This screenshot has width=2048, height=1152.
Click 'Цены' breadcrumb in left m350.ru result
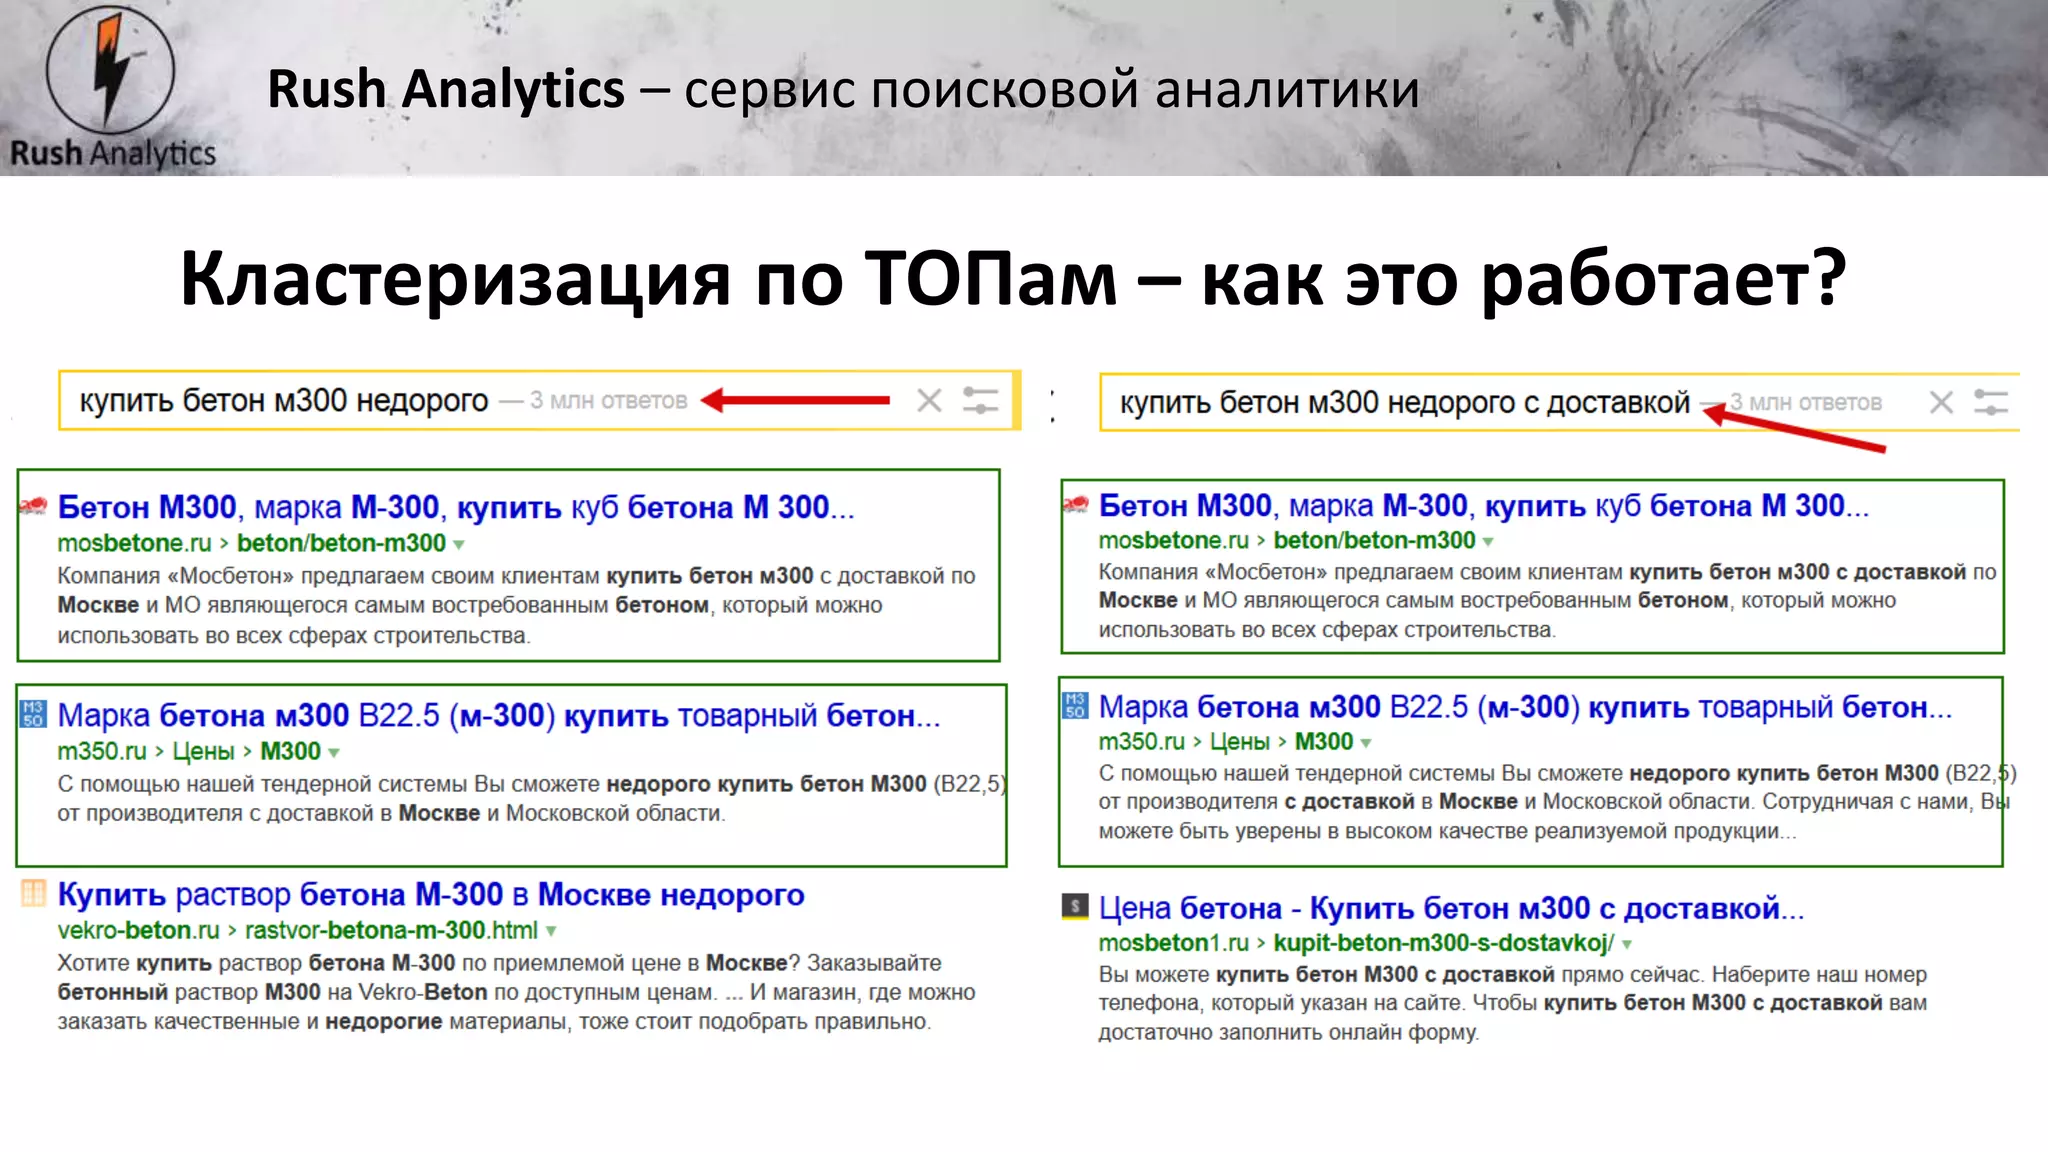203,751
